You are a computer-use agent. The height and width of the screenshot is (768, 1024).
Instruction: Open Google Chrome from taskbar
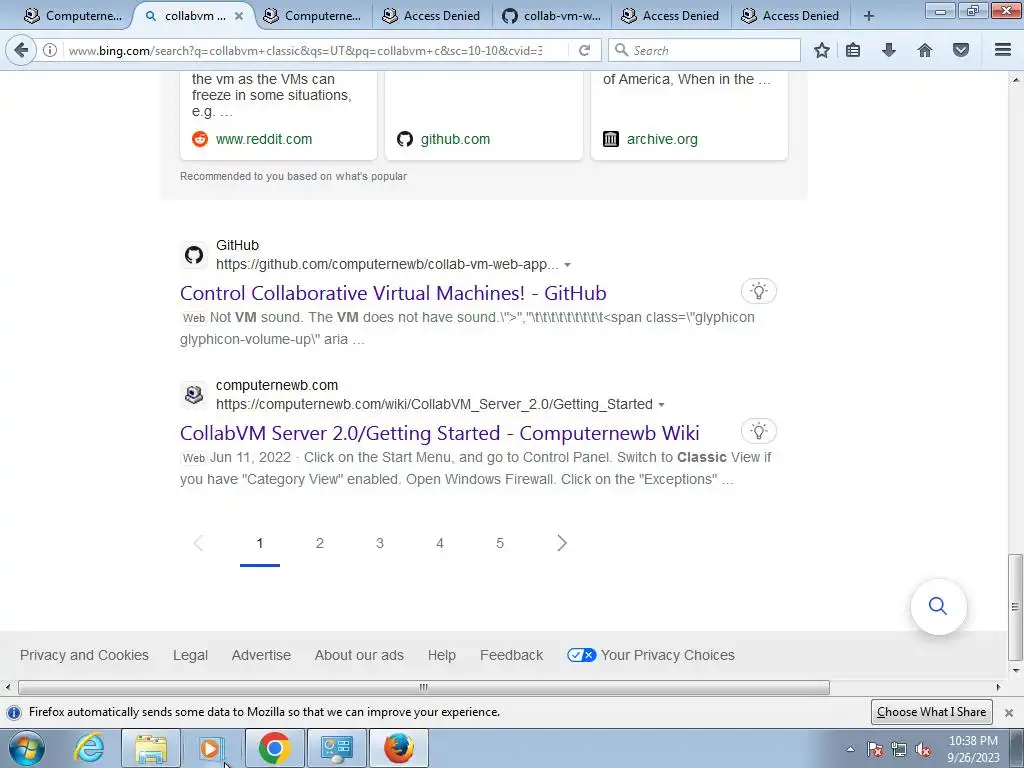pos(274,748)
